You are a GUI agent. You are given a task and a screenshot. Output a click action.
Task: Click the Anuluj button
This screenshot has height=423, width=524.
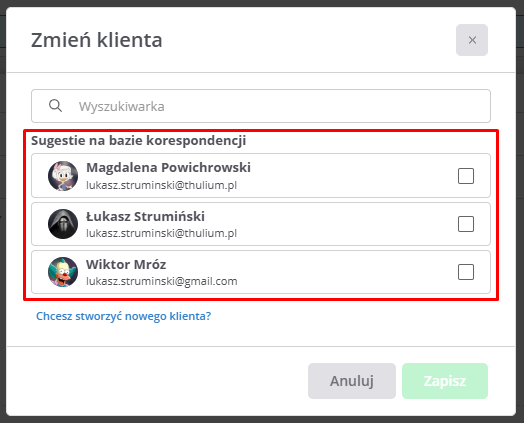pos(352,381)
